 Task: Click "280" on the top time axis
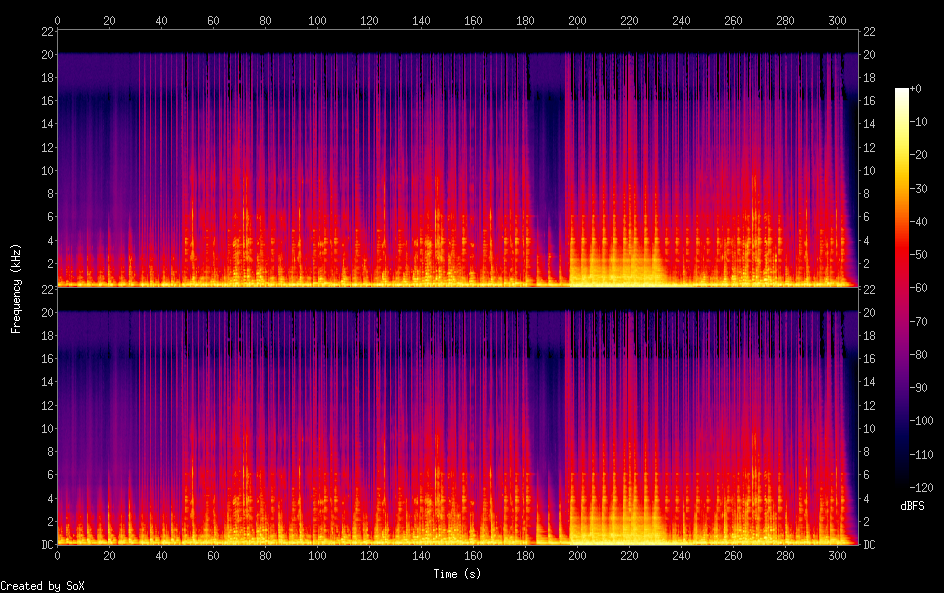[x=785, y=21]
